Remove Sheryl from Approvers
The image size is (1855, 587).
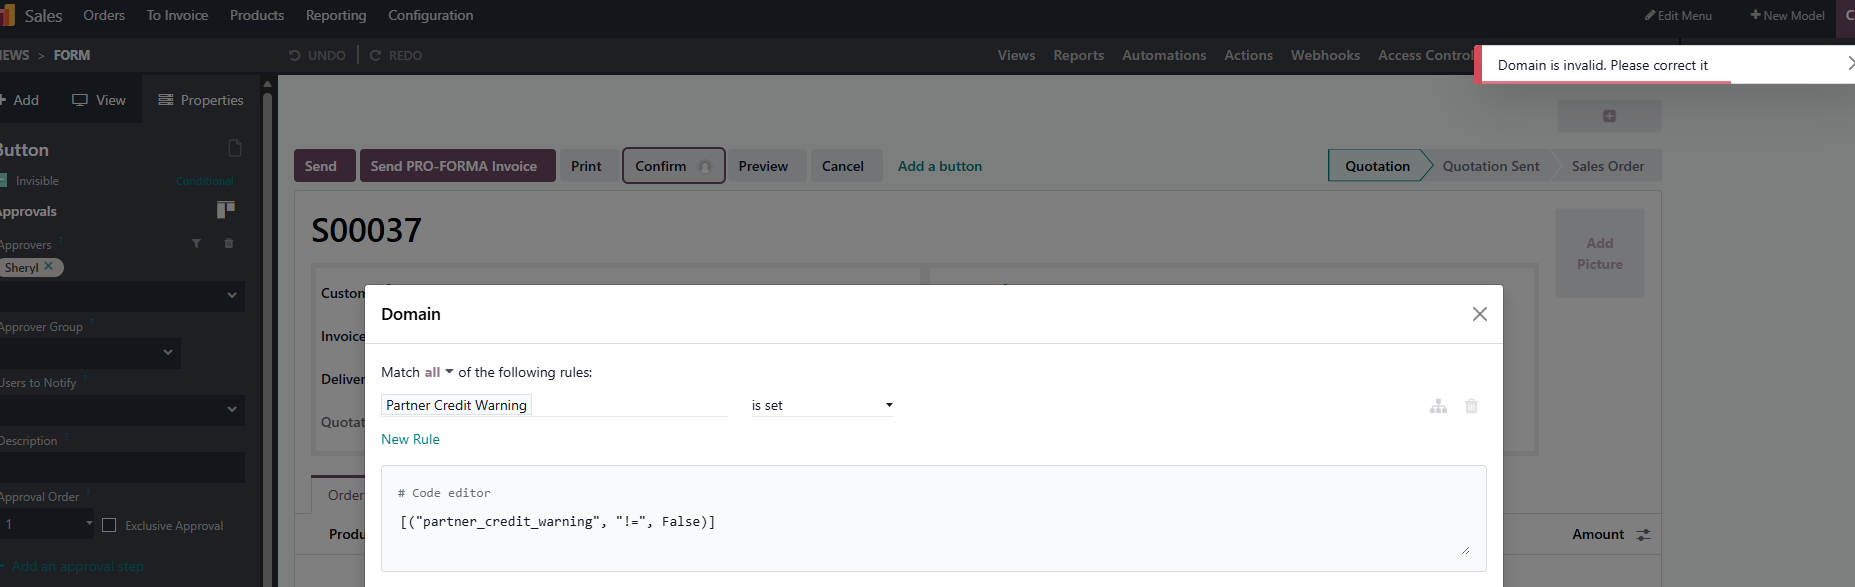(x=49, y=267)
